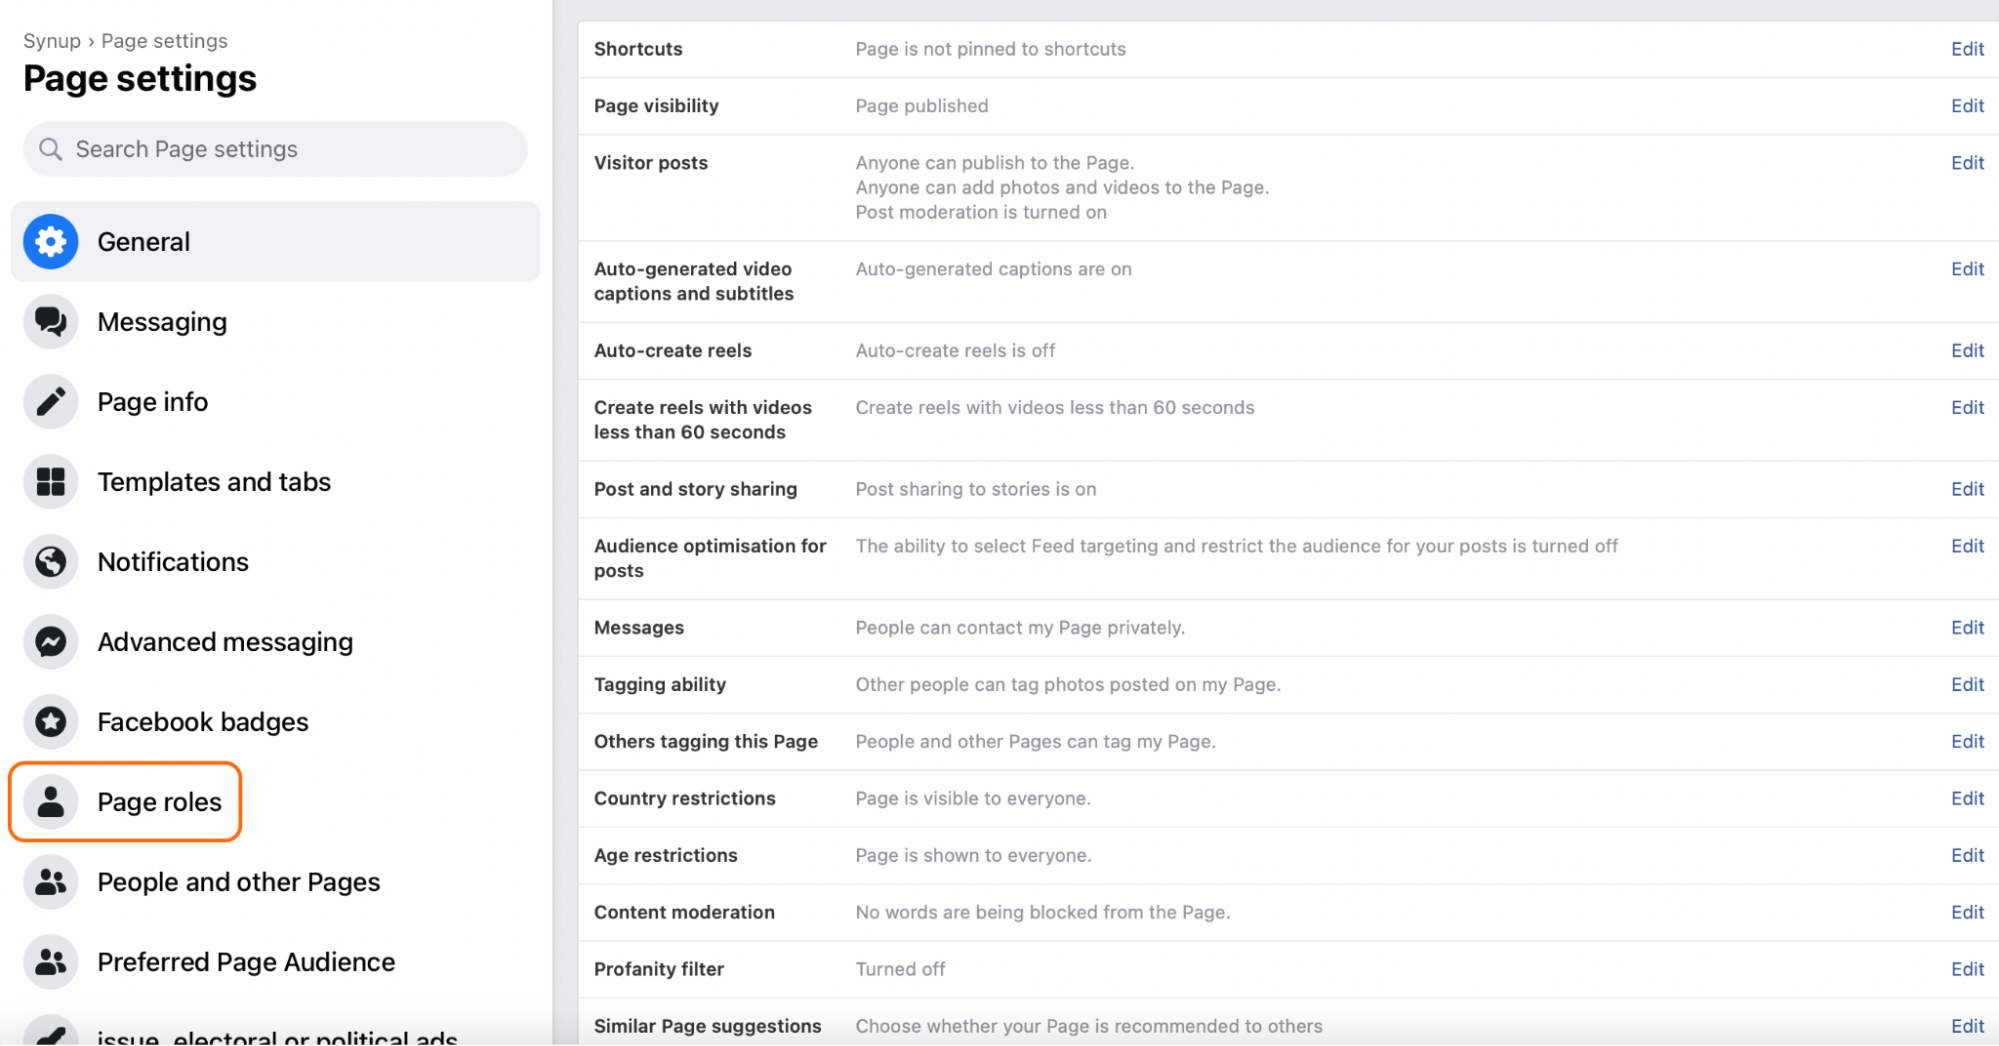Click the magnifier icon in search field
Screen dimensions: 1999x1046
click(50, 150)
